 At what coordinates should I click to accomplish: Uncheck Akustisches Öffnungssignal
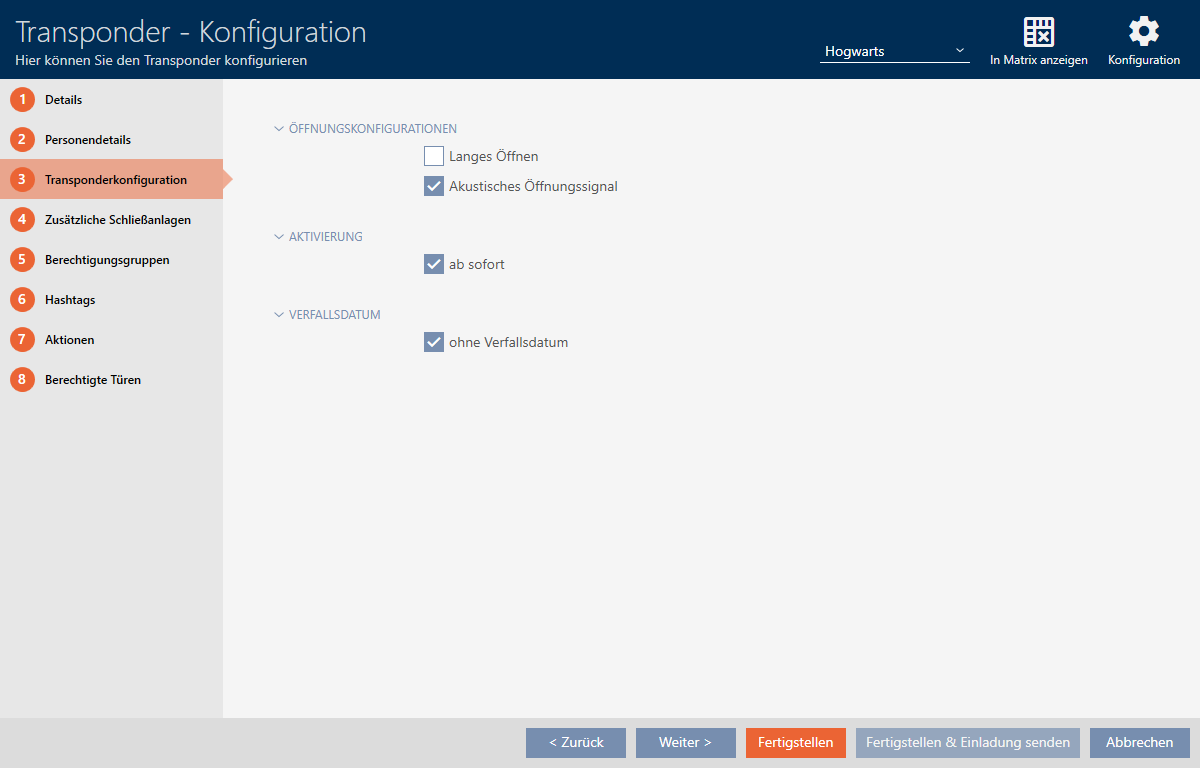pyautogui.click(x=434, y=186)
